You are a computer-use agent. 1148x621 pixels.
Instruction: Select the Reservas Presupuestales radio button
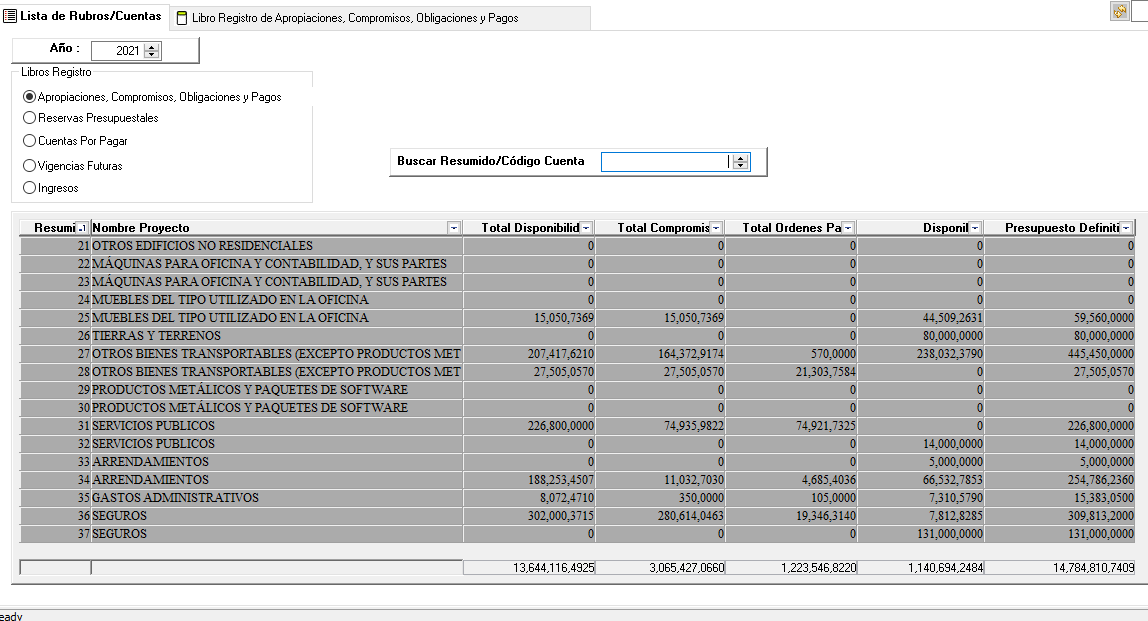coord(29,118)
